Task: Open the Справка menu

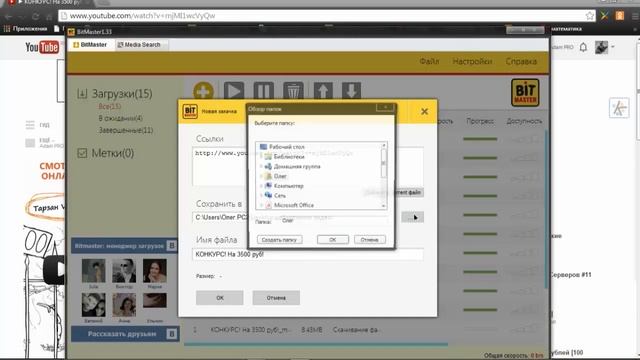Action: (521, 62)
